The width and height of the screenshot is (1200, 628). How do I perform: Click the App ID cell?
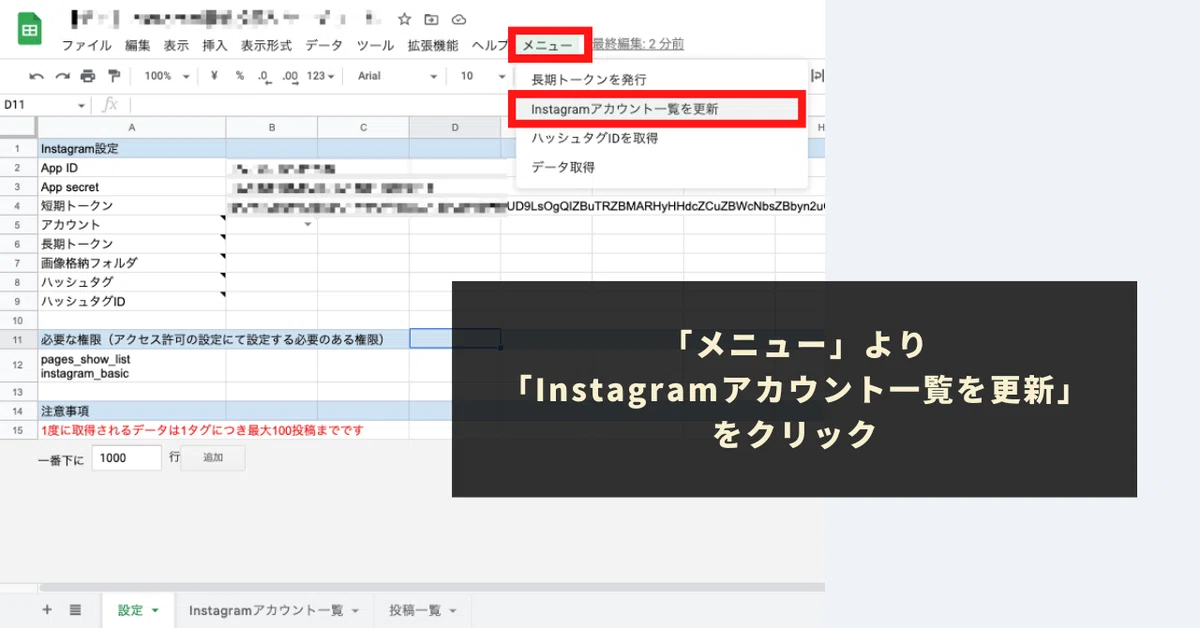point(132,168)
